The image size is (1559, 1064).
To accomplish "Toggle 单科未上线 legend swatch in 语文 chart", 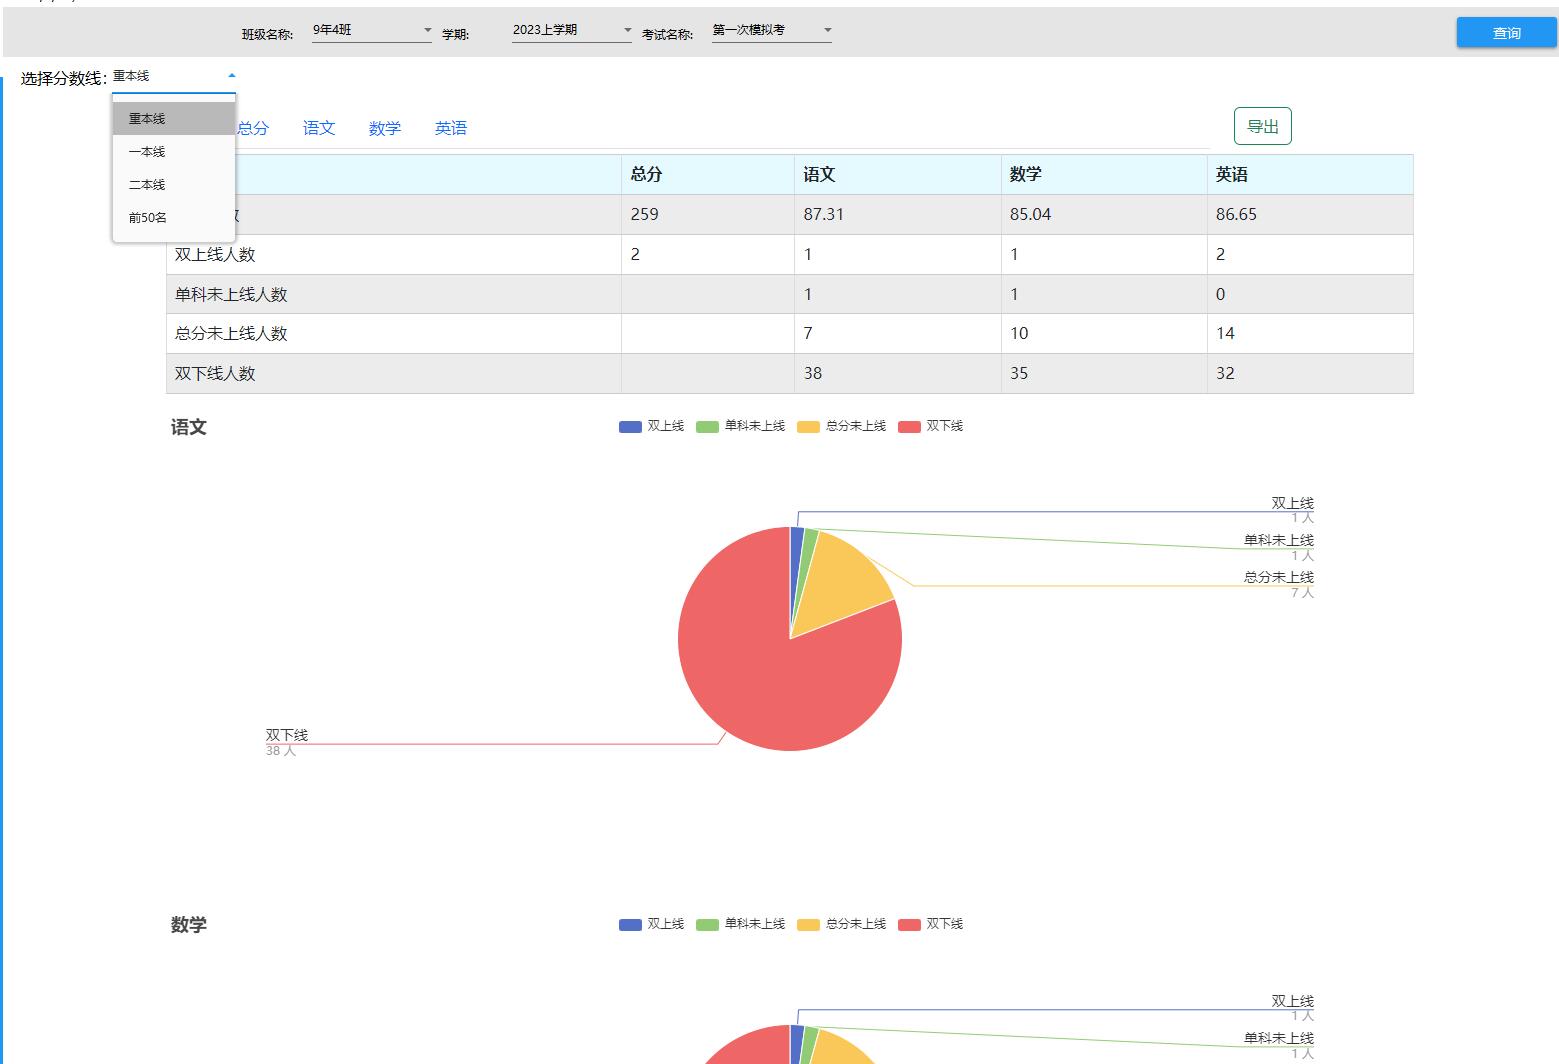I will [x=707, y=427].
